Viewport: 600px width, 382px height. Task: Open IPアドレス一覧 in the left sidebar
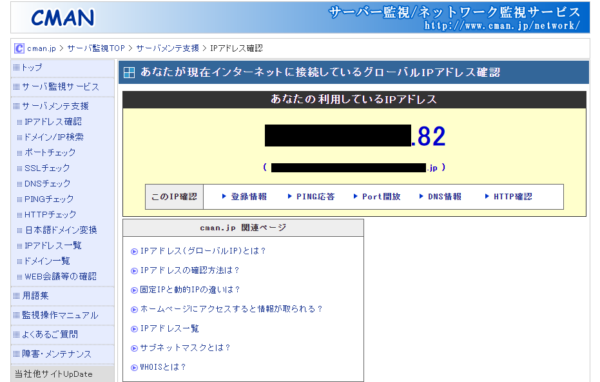[53, 245]
